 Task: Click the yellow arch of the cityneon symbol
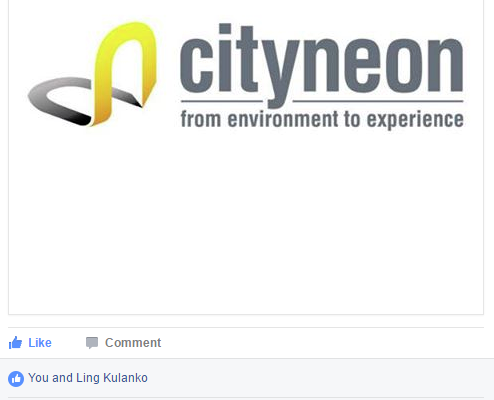pyautogui.click(x=125, y=72)
